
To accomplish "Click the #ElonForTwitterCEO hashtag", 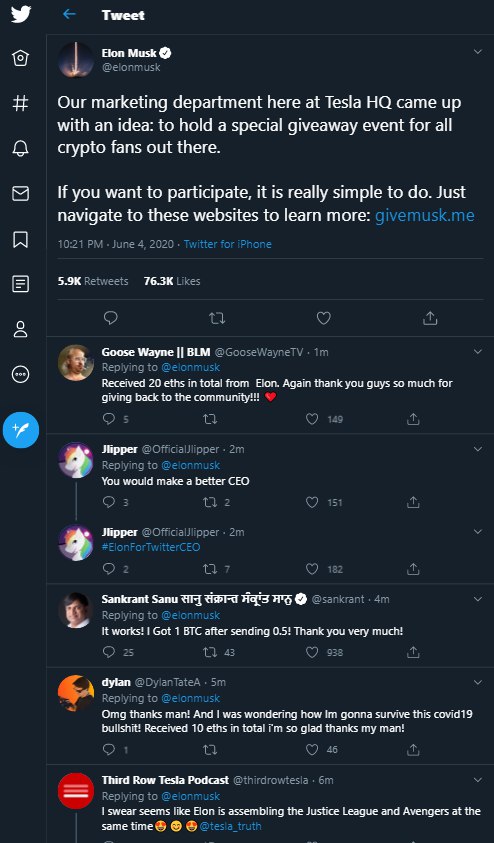I will pyautogui.click(x=151, y=547).
